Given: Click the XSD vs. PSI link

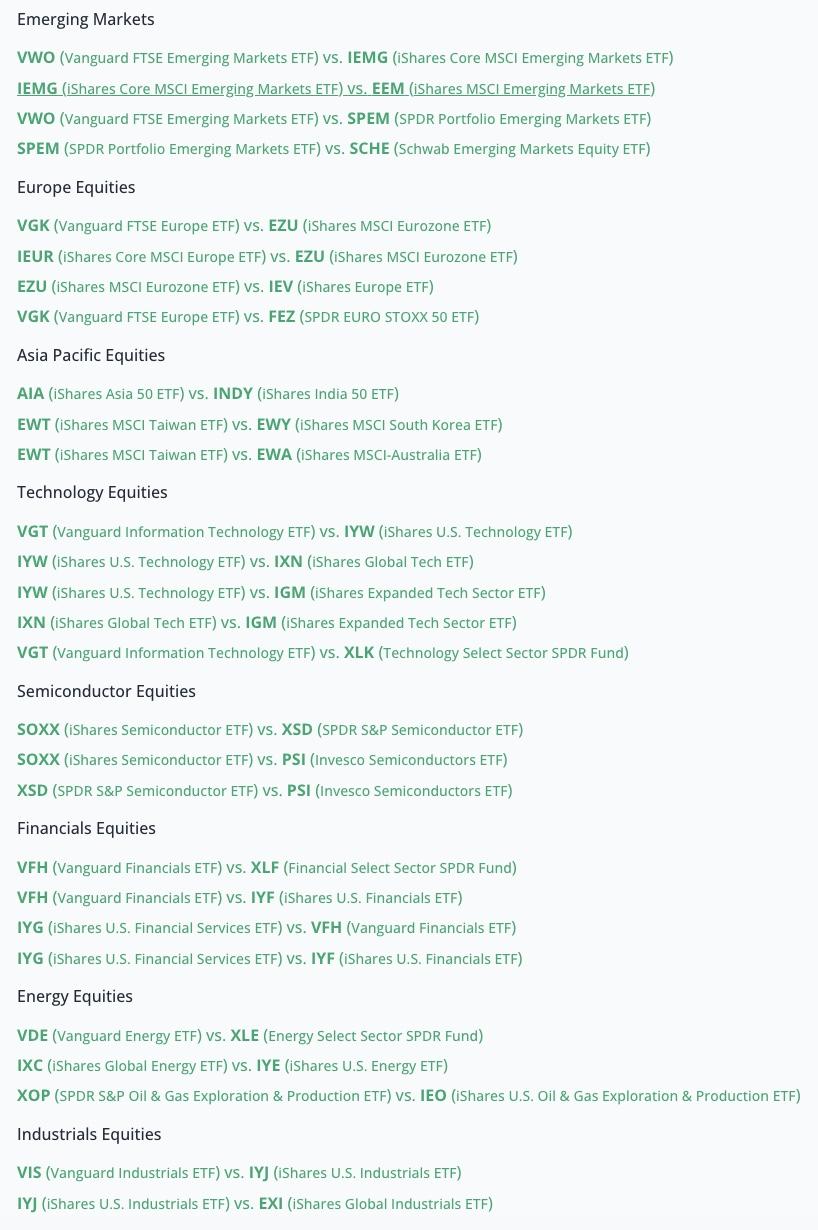Looking at the screenshot, I should pyautogui.click(x=264, y=791).
